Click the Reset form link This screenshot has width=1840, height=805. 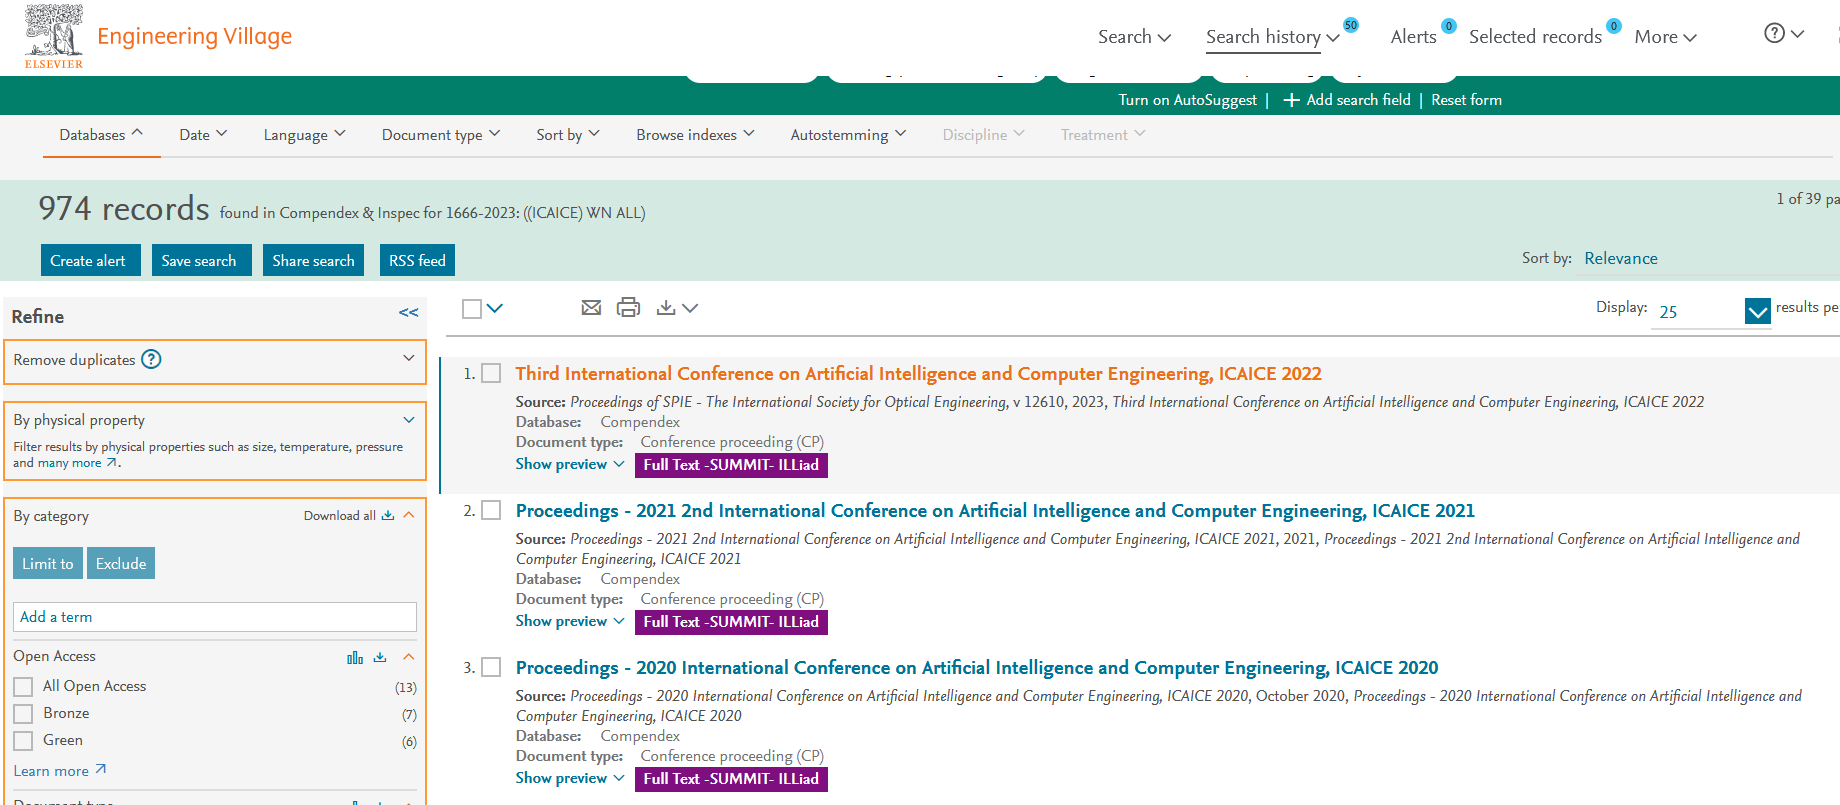click(x=1466, y=100)
